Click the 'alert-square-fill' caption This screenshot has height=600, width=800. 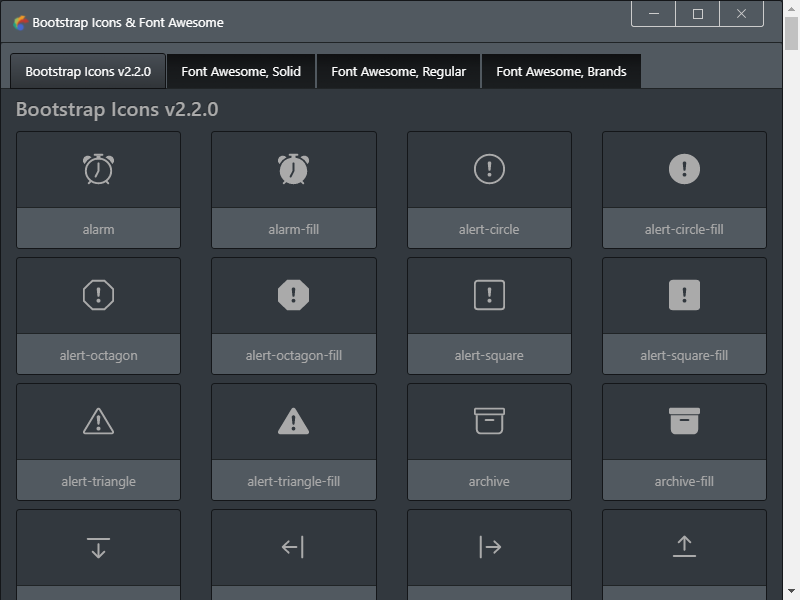[684, 356]
